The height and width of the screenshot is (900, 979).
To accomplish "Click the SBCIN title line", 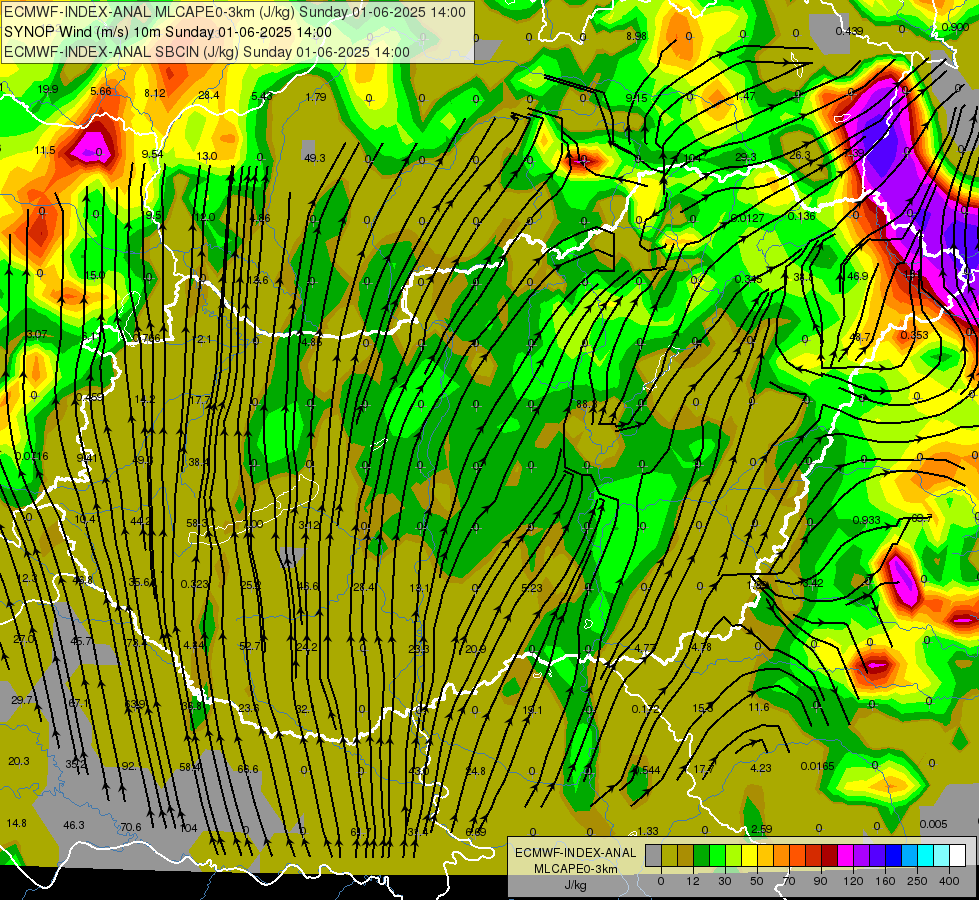I will 207,52.
